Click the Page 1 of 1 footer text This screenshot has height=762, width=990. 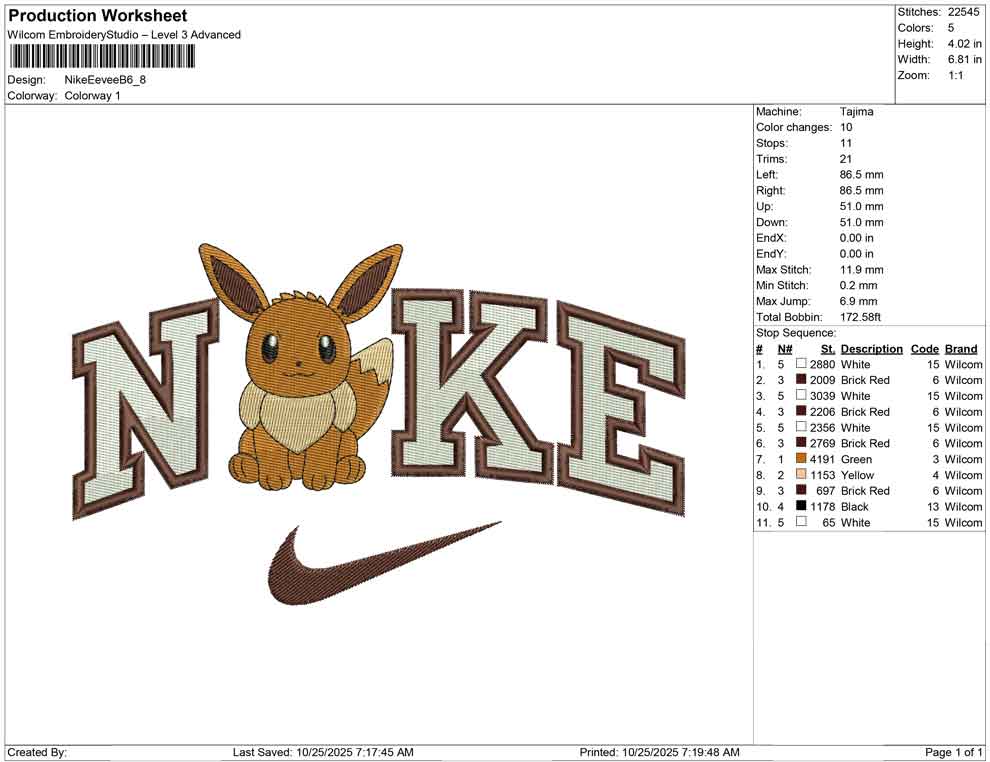[953, 752]
